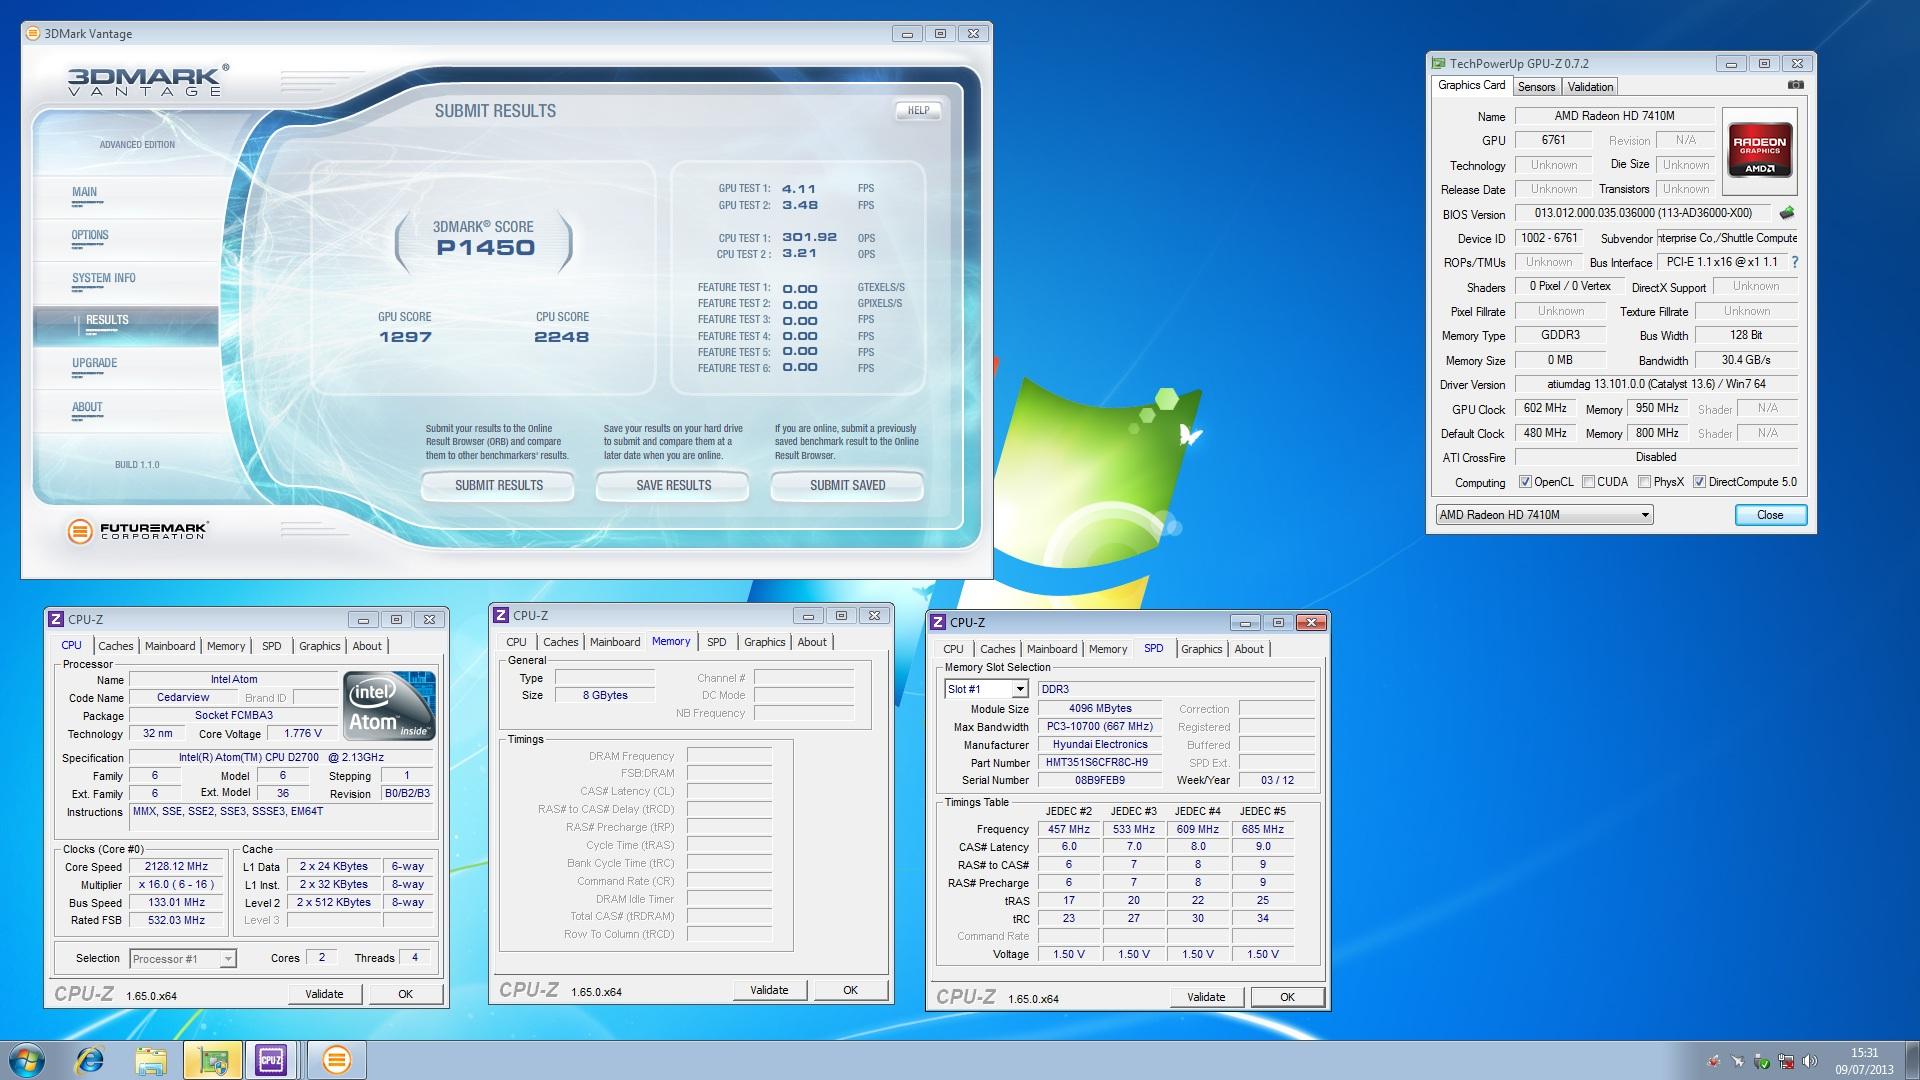
Task: Click the P1450 3DMark score
Action: (x=485, y=248)
